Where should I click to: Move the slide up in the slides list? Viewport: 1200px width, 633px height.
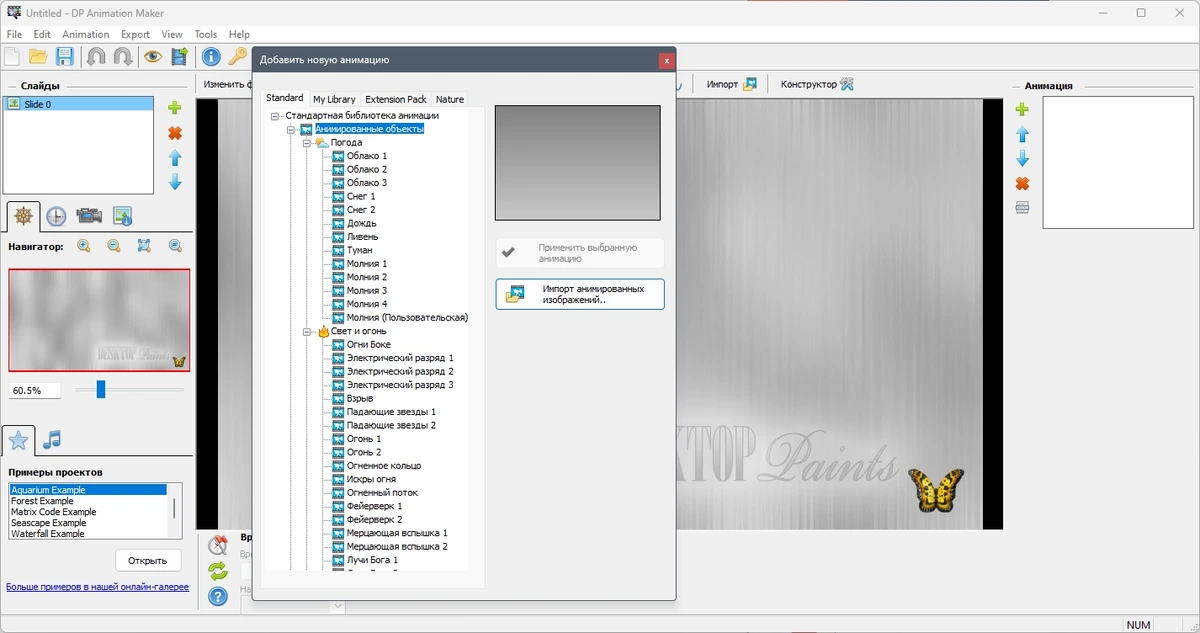pyautogui.click(x=175, y=158)
